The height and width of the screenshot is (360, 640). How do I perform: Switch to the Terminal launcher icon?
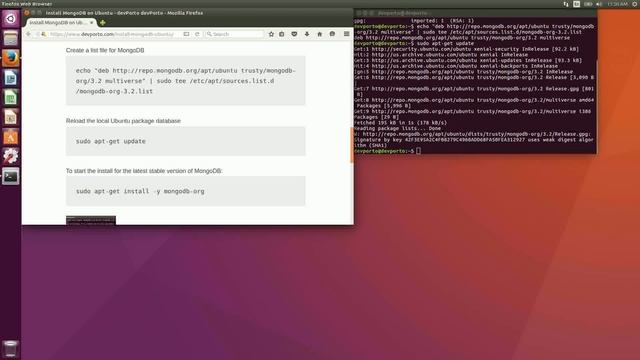(x=11, y=176)
